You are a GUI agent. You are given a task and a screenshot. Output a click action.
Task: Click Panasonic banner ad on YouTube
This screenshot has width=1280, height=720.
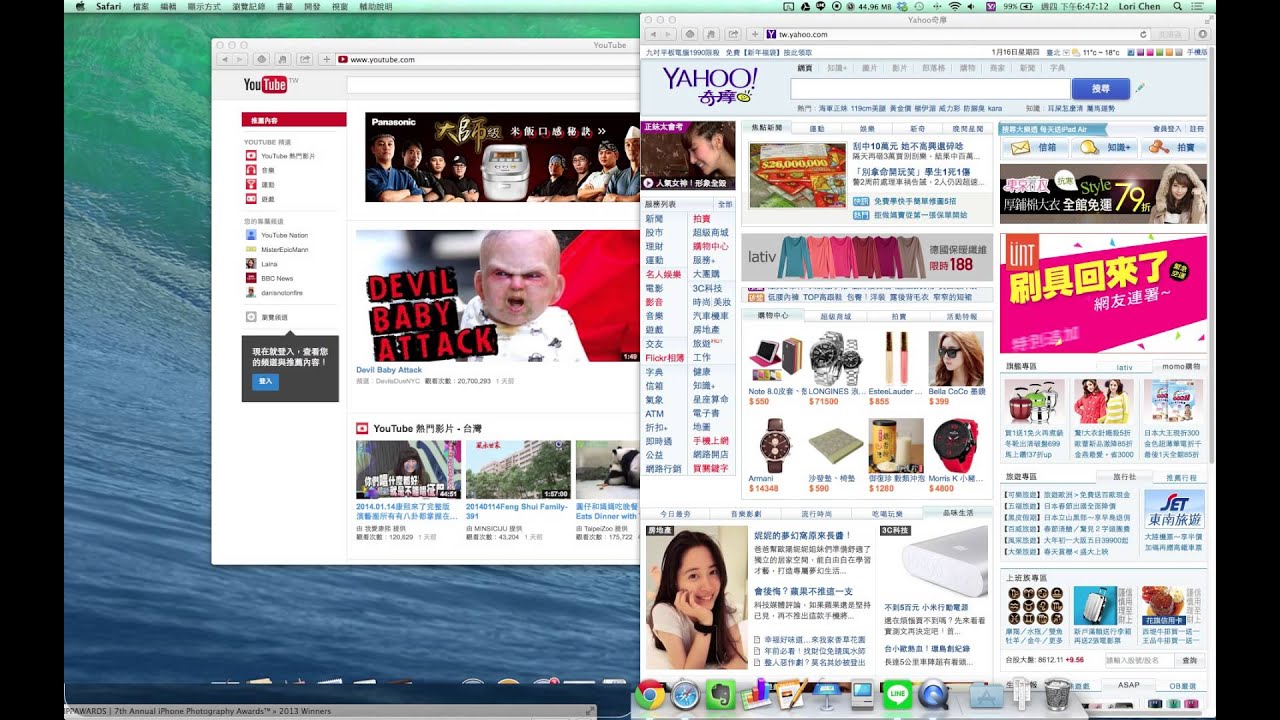coord(502,157)
